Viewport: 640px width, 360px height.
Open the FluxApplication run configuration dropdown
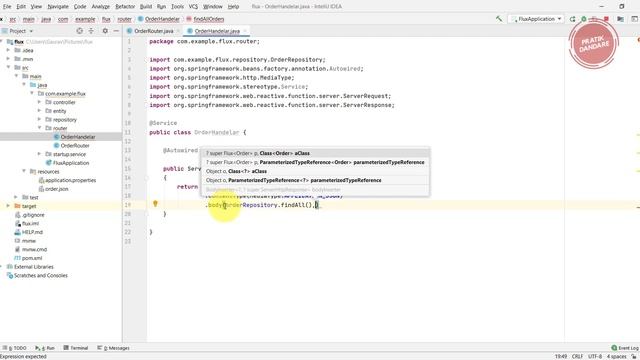(536, 19)
